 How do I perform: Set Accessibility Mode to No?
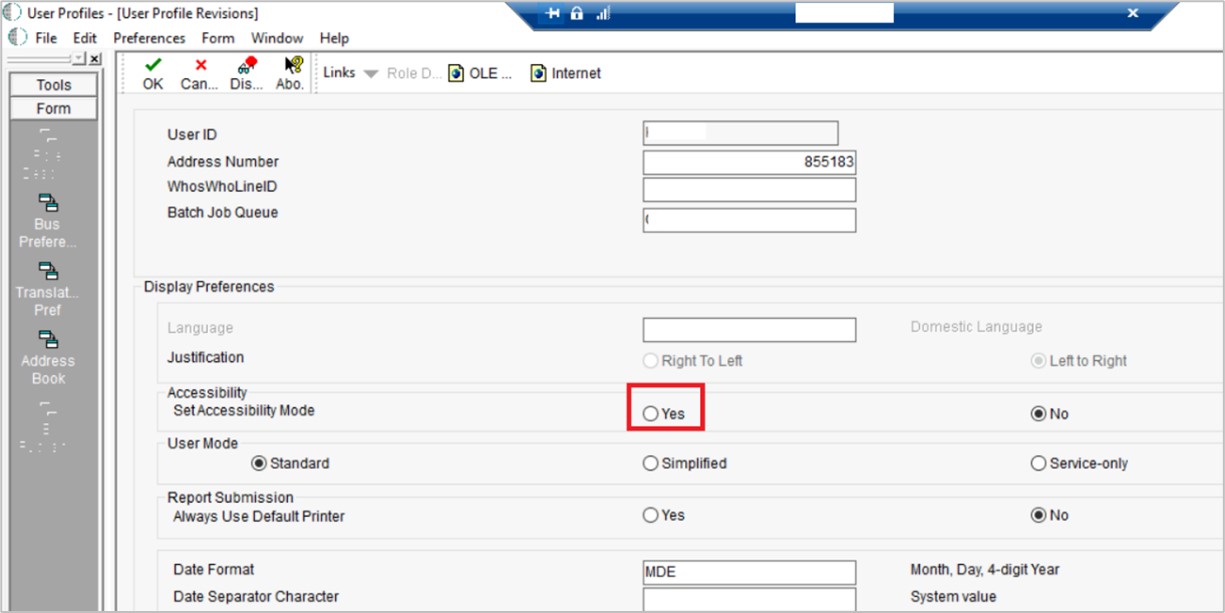coord(1039,413)
